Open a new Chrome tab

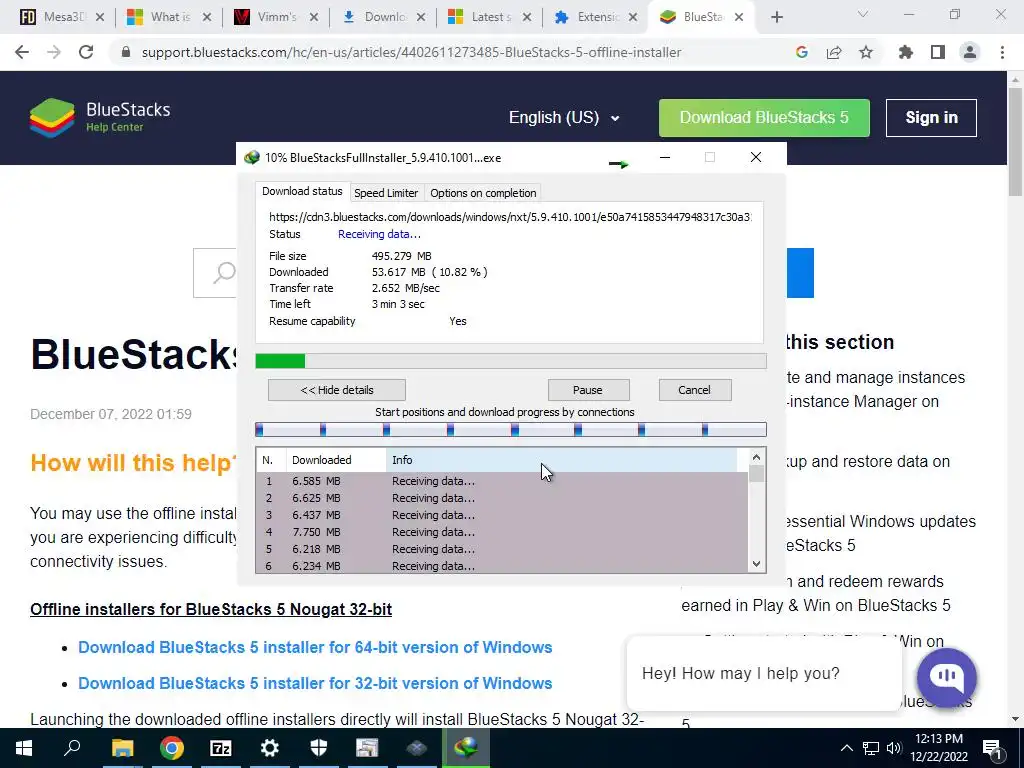[x=776, y=17]
